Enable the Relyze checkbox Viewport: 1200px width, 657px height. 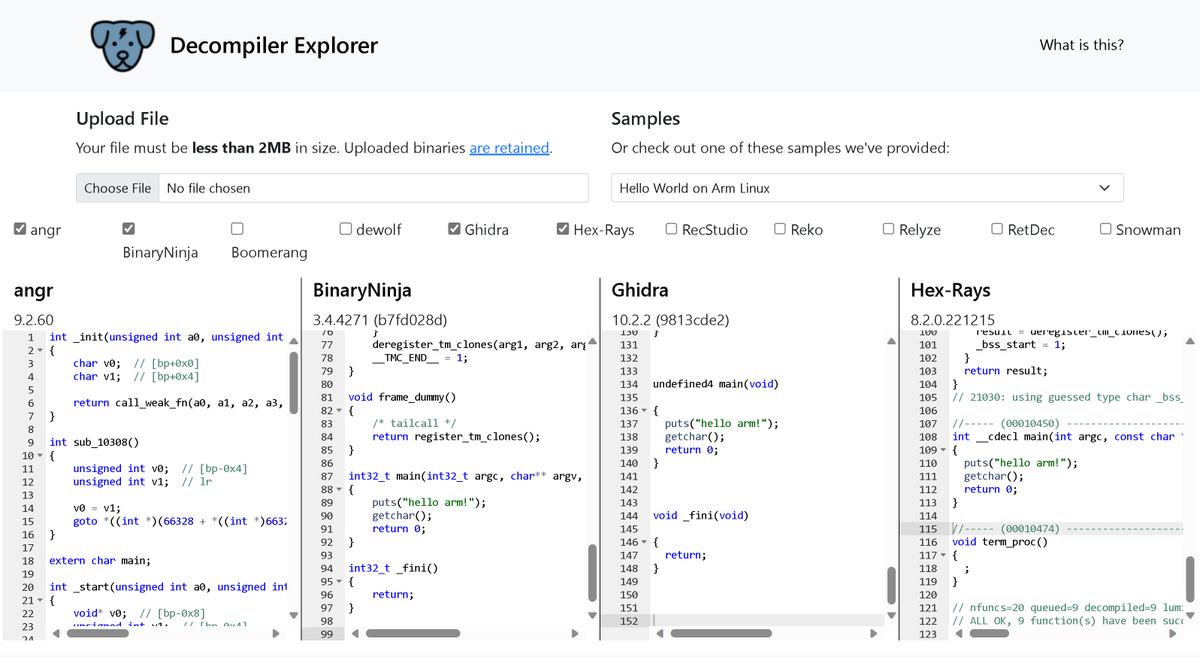(888, 229)
